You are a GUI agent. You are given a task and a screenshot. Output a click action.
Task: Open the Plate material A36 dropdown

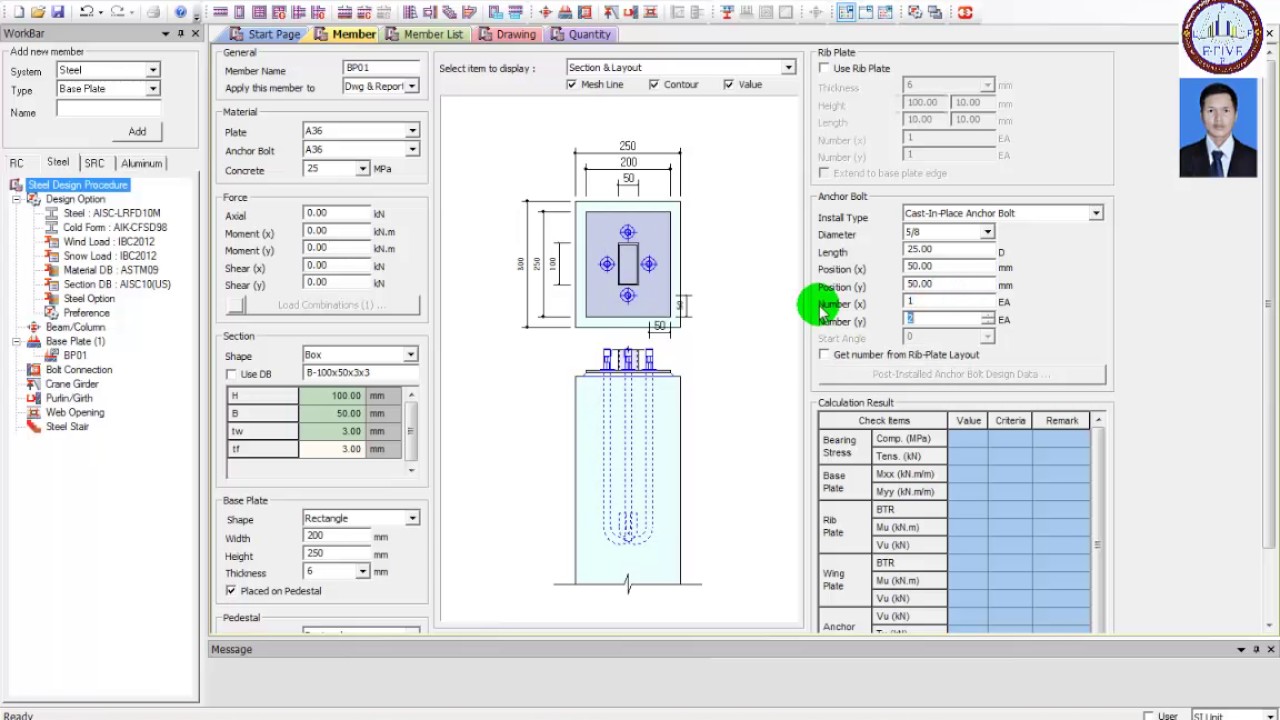[x=412, y=131]
